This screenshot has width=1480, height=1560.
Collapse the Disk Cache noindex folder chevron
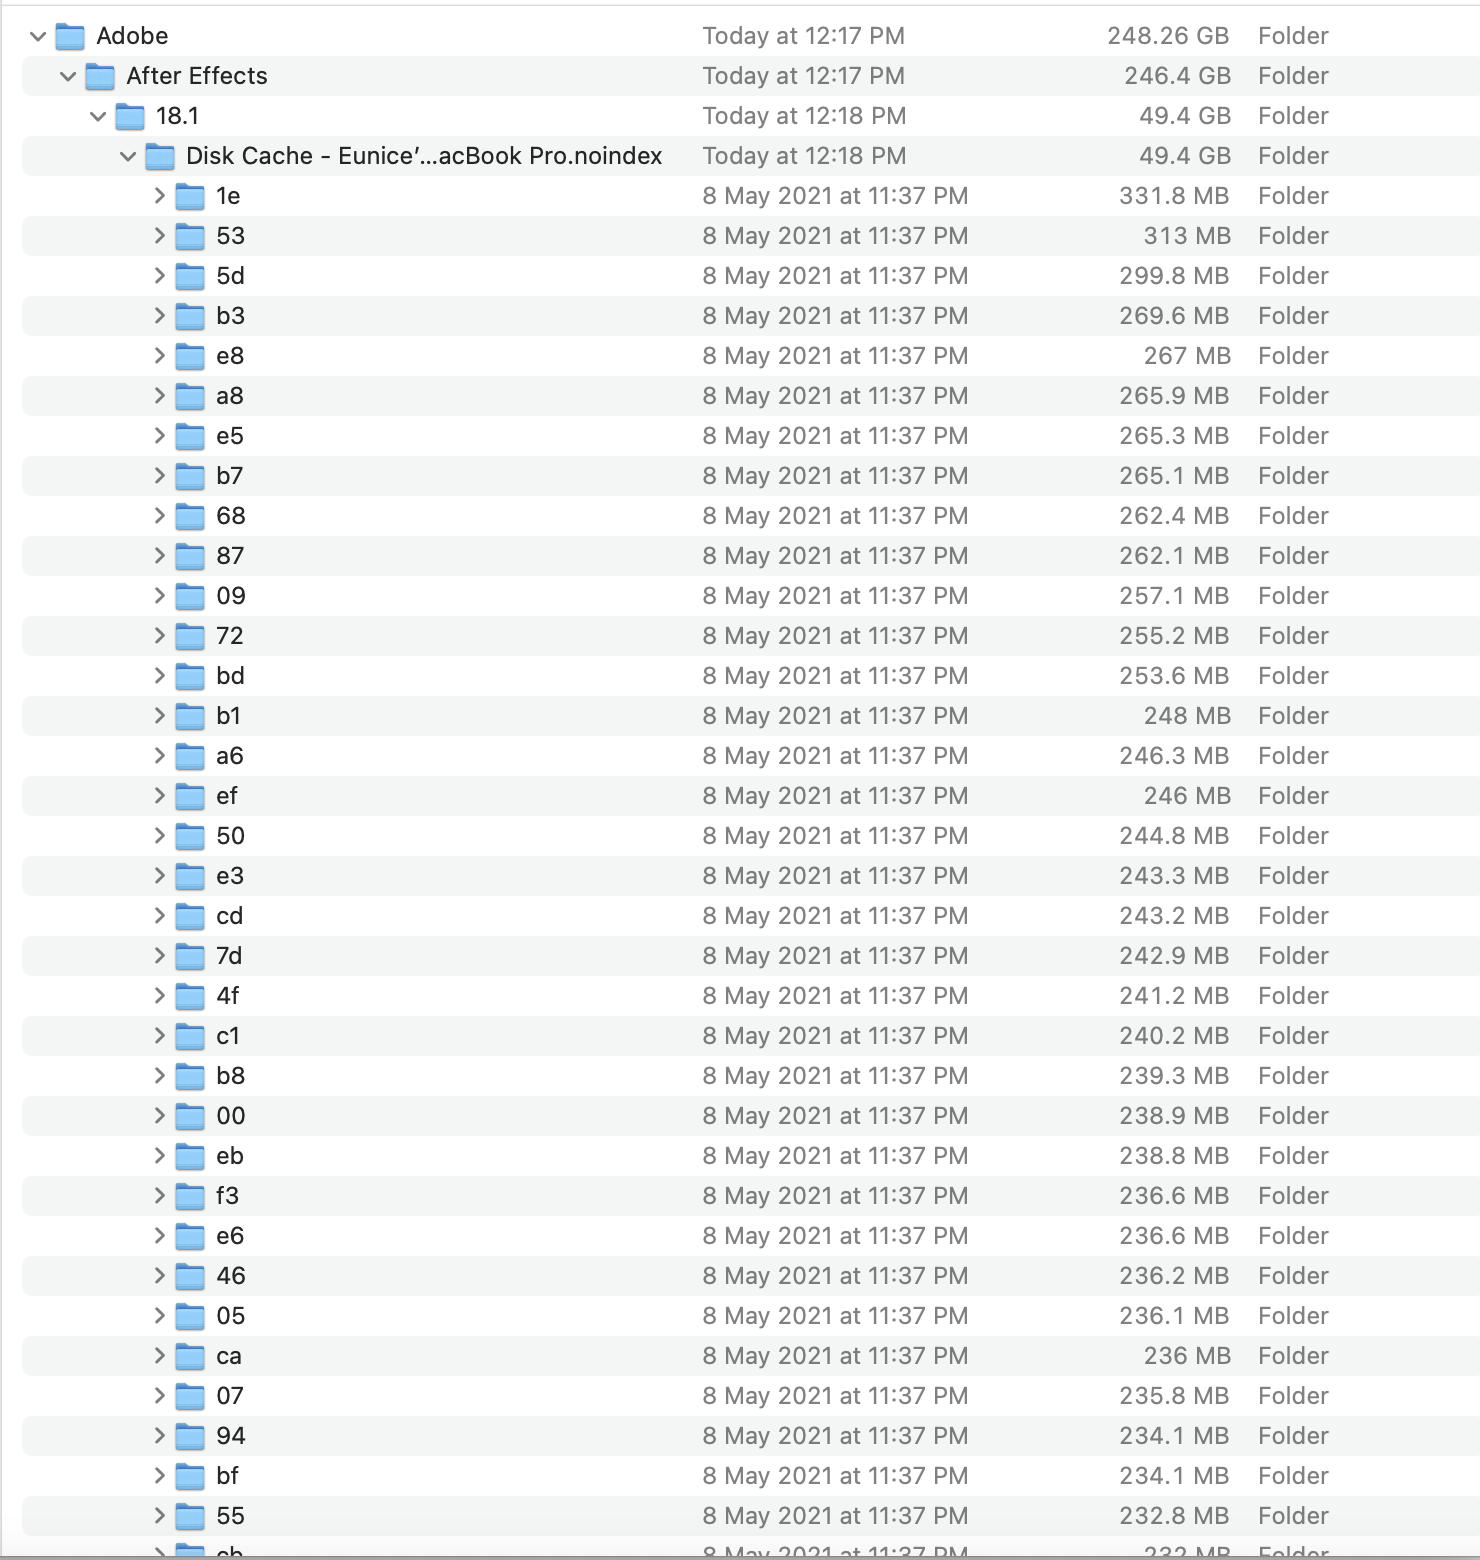click(128, 157)
